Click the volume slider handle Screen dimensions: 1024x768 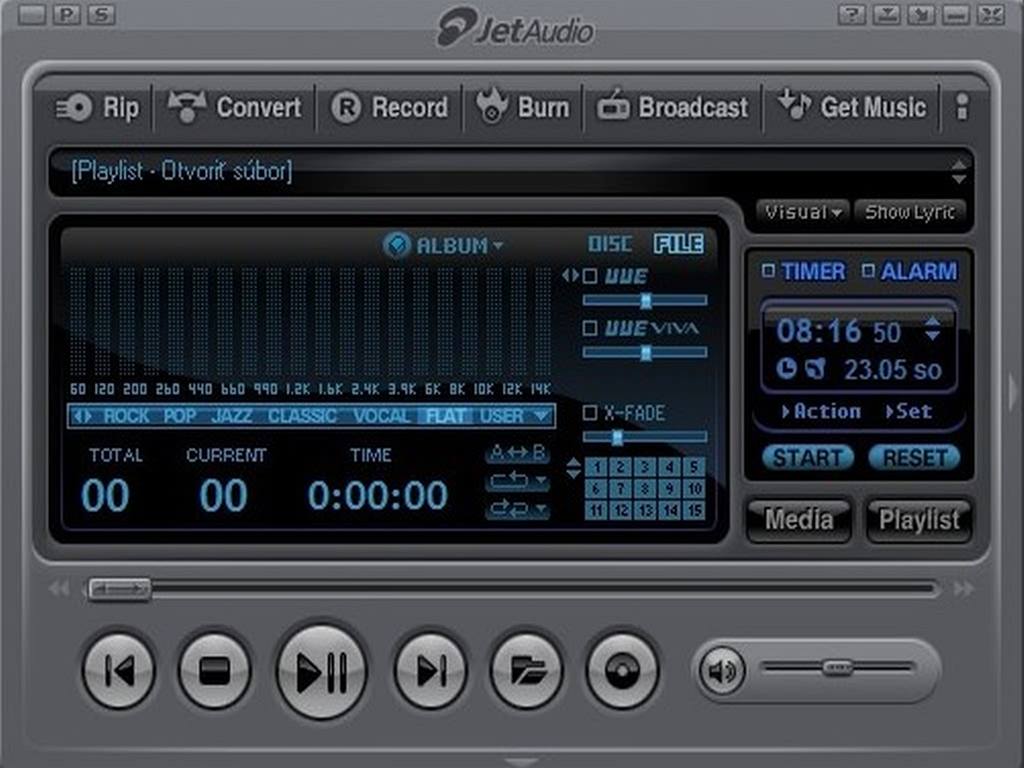tap(837, 667)
